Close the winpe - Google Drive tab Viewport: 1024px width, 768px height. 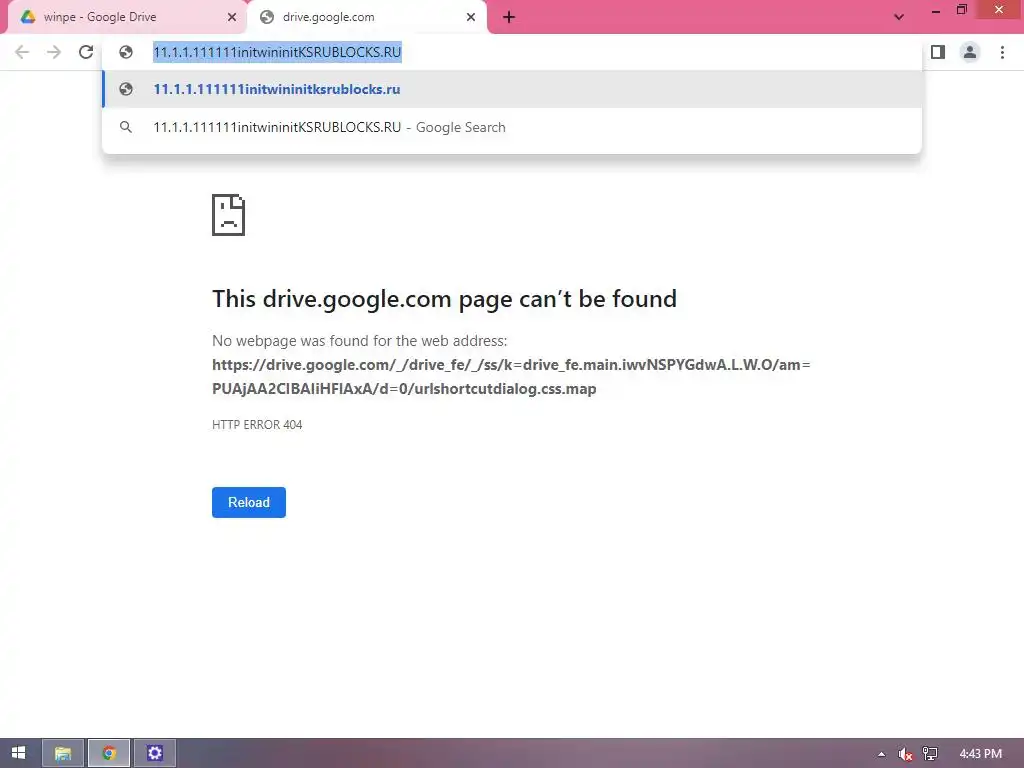click(232, 17)
